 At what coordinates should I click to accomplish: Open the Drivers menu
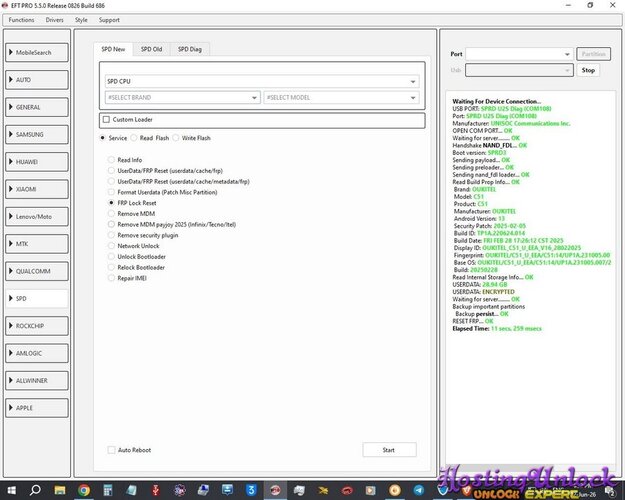(x=55, y=20)
